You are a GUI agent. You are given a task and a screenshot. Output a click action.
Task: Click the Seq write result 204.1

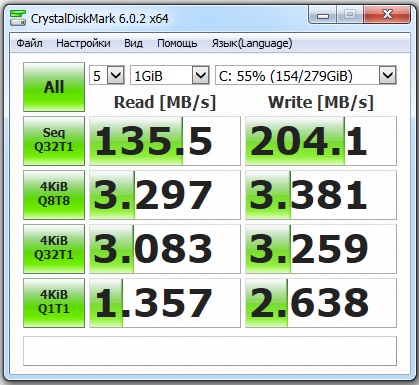click(321, 141)
